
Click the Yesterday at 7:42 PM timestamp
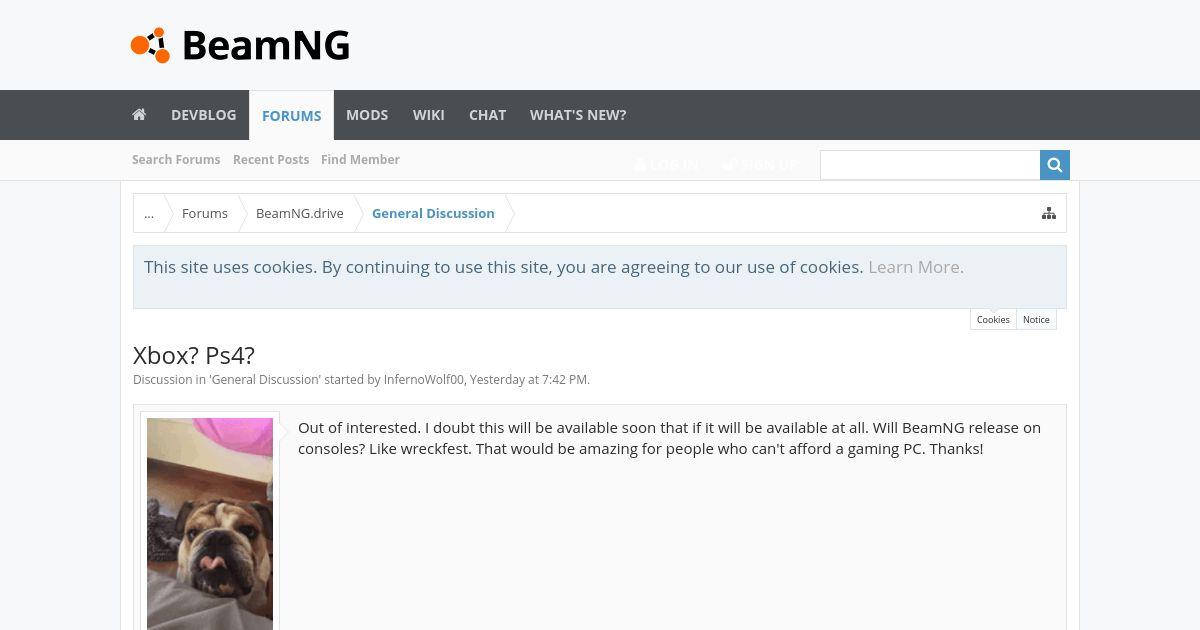(529, 380)
